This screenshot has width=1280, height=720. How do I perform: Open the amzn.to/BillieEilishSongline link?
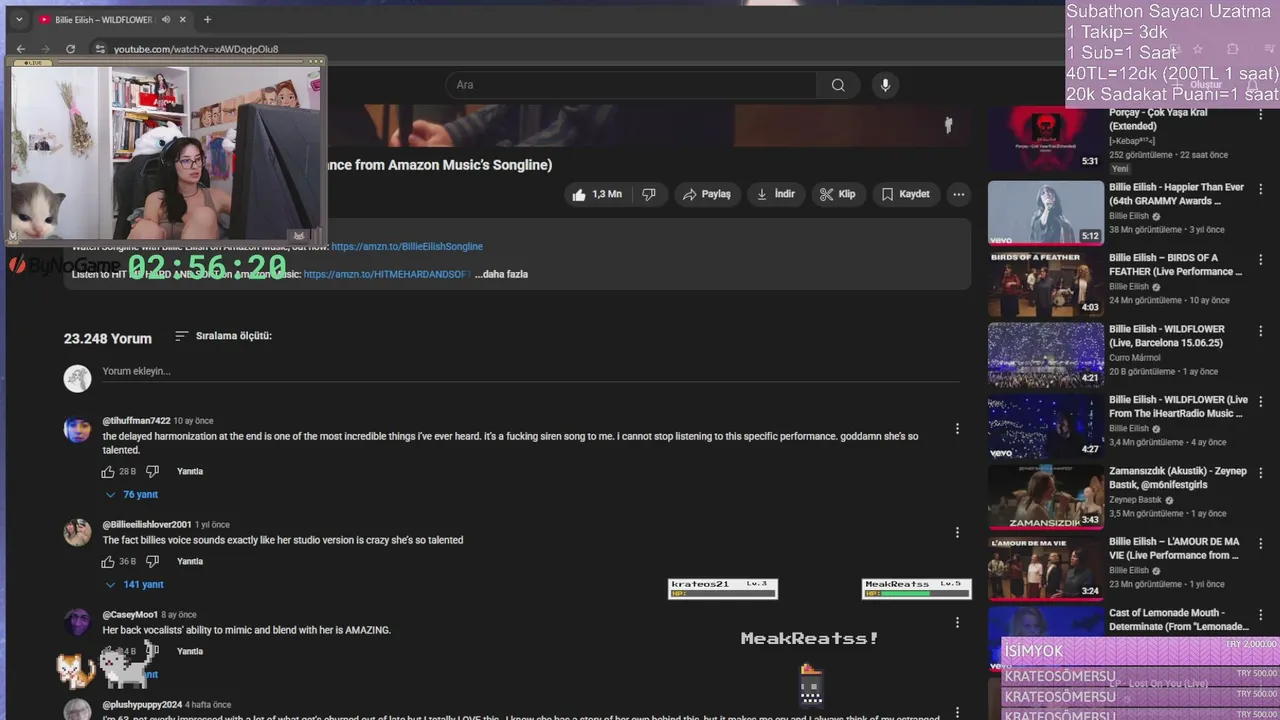tap(407, 246)
